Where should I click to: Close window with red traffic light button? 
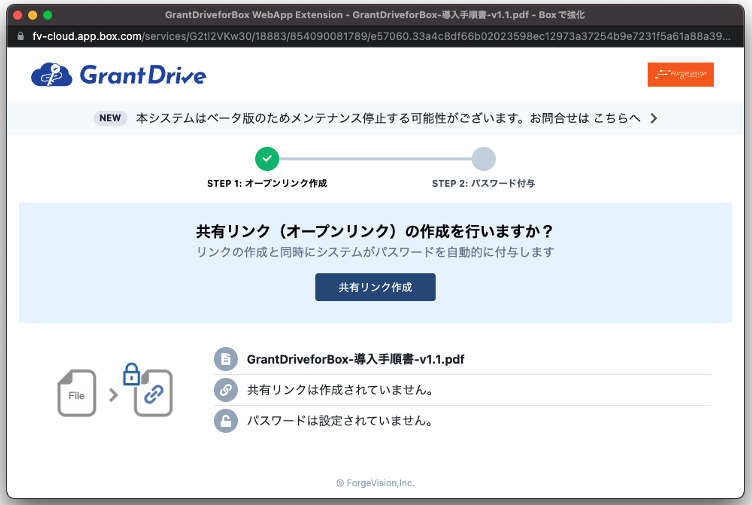(x=18, y=15)
